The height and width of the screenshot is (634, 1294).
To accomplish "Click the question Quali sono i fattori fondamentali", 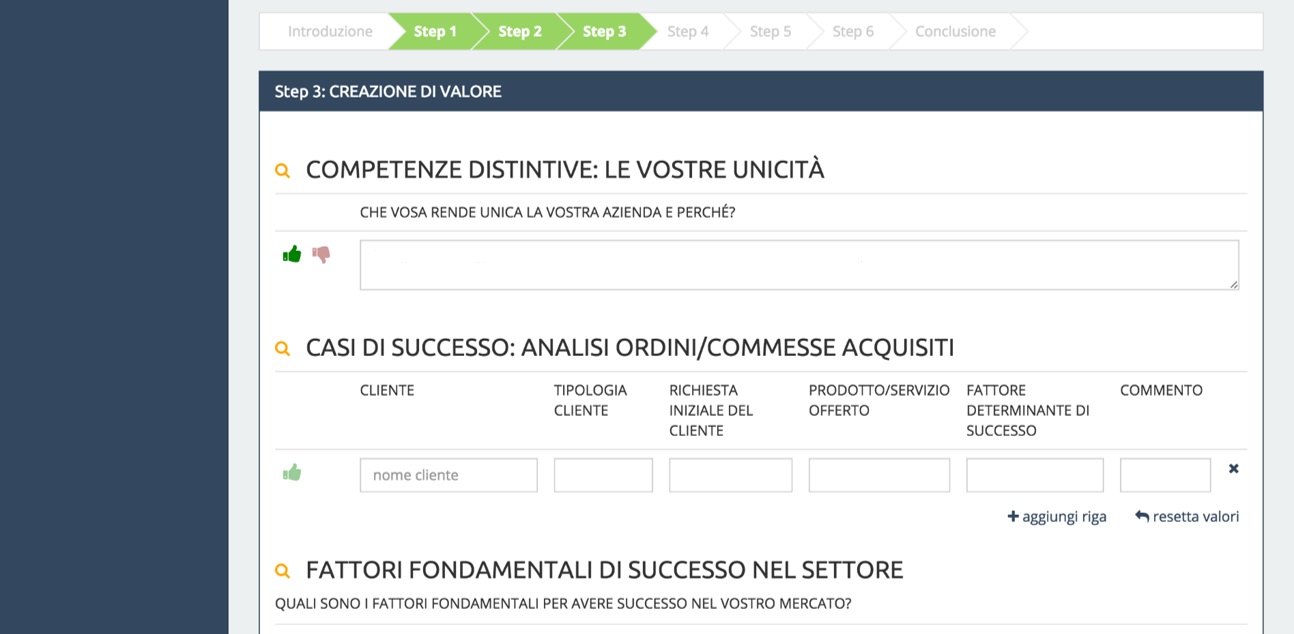I will (x=563, y=604).
